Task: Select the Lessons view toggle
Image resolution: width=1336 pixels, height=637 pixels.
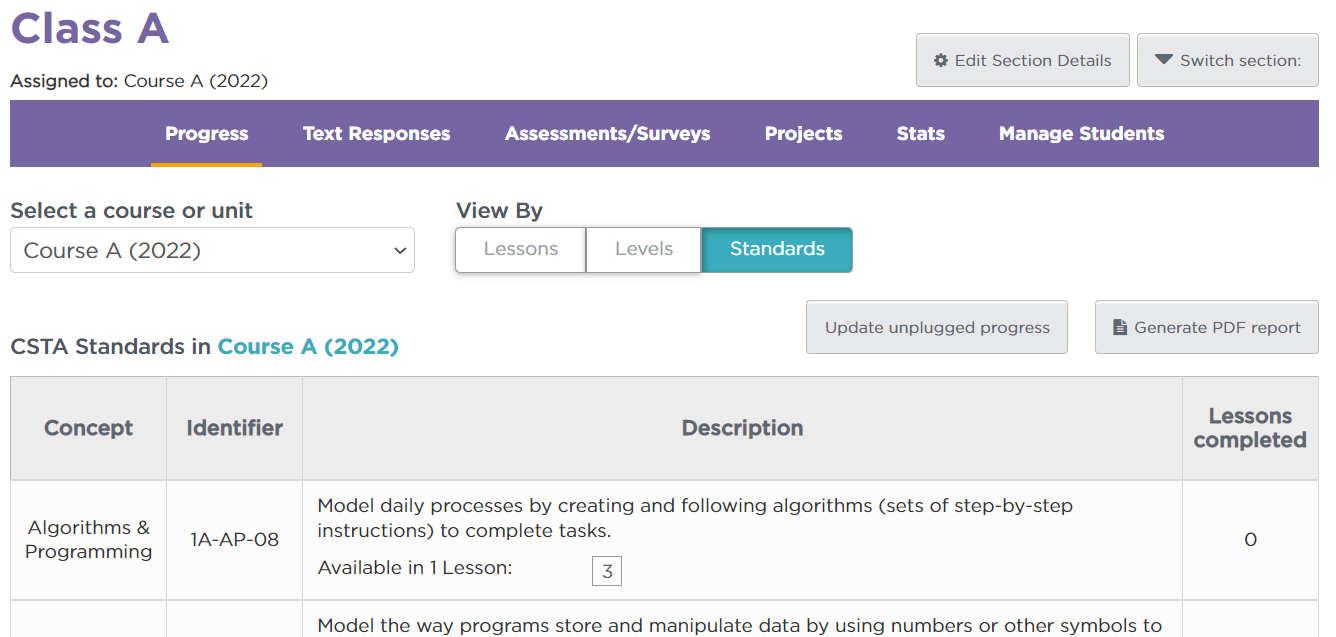Action: (x=520, y=250)
